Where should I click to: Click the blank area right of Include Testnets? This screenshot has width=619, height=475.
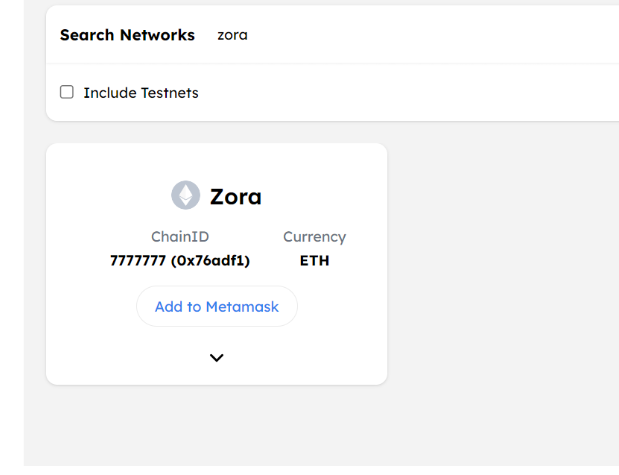(407, 93)
